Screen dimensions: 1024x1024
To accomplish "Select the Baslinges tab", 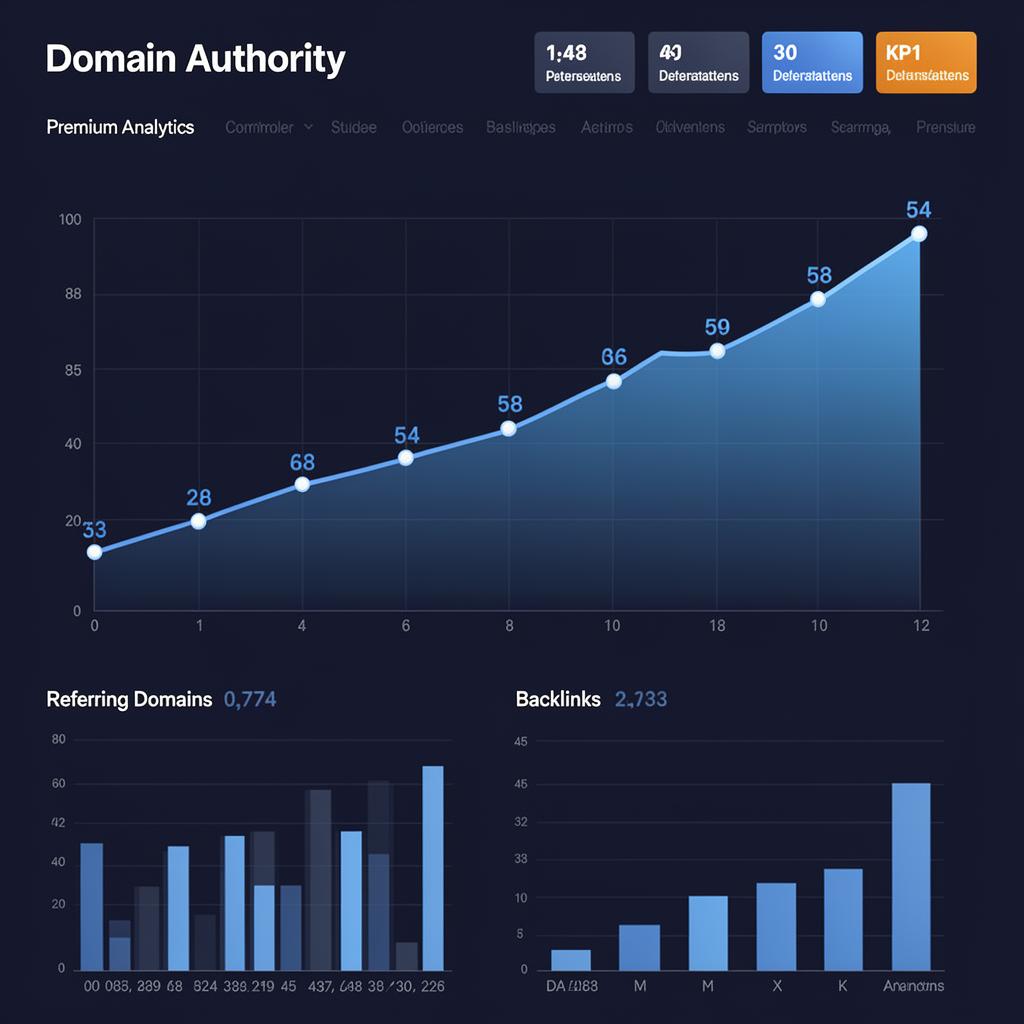I will [520, 127].
